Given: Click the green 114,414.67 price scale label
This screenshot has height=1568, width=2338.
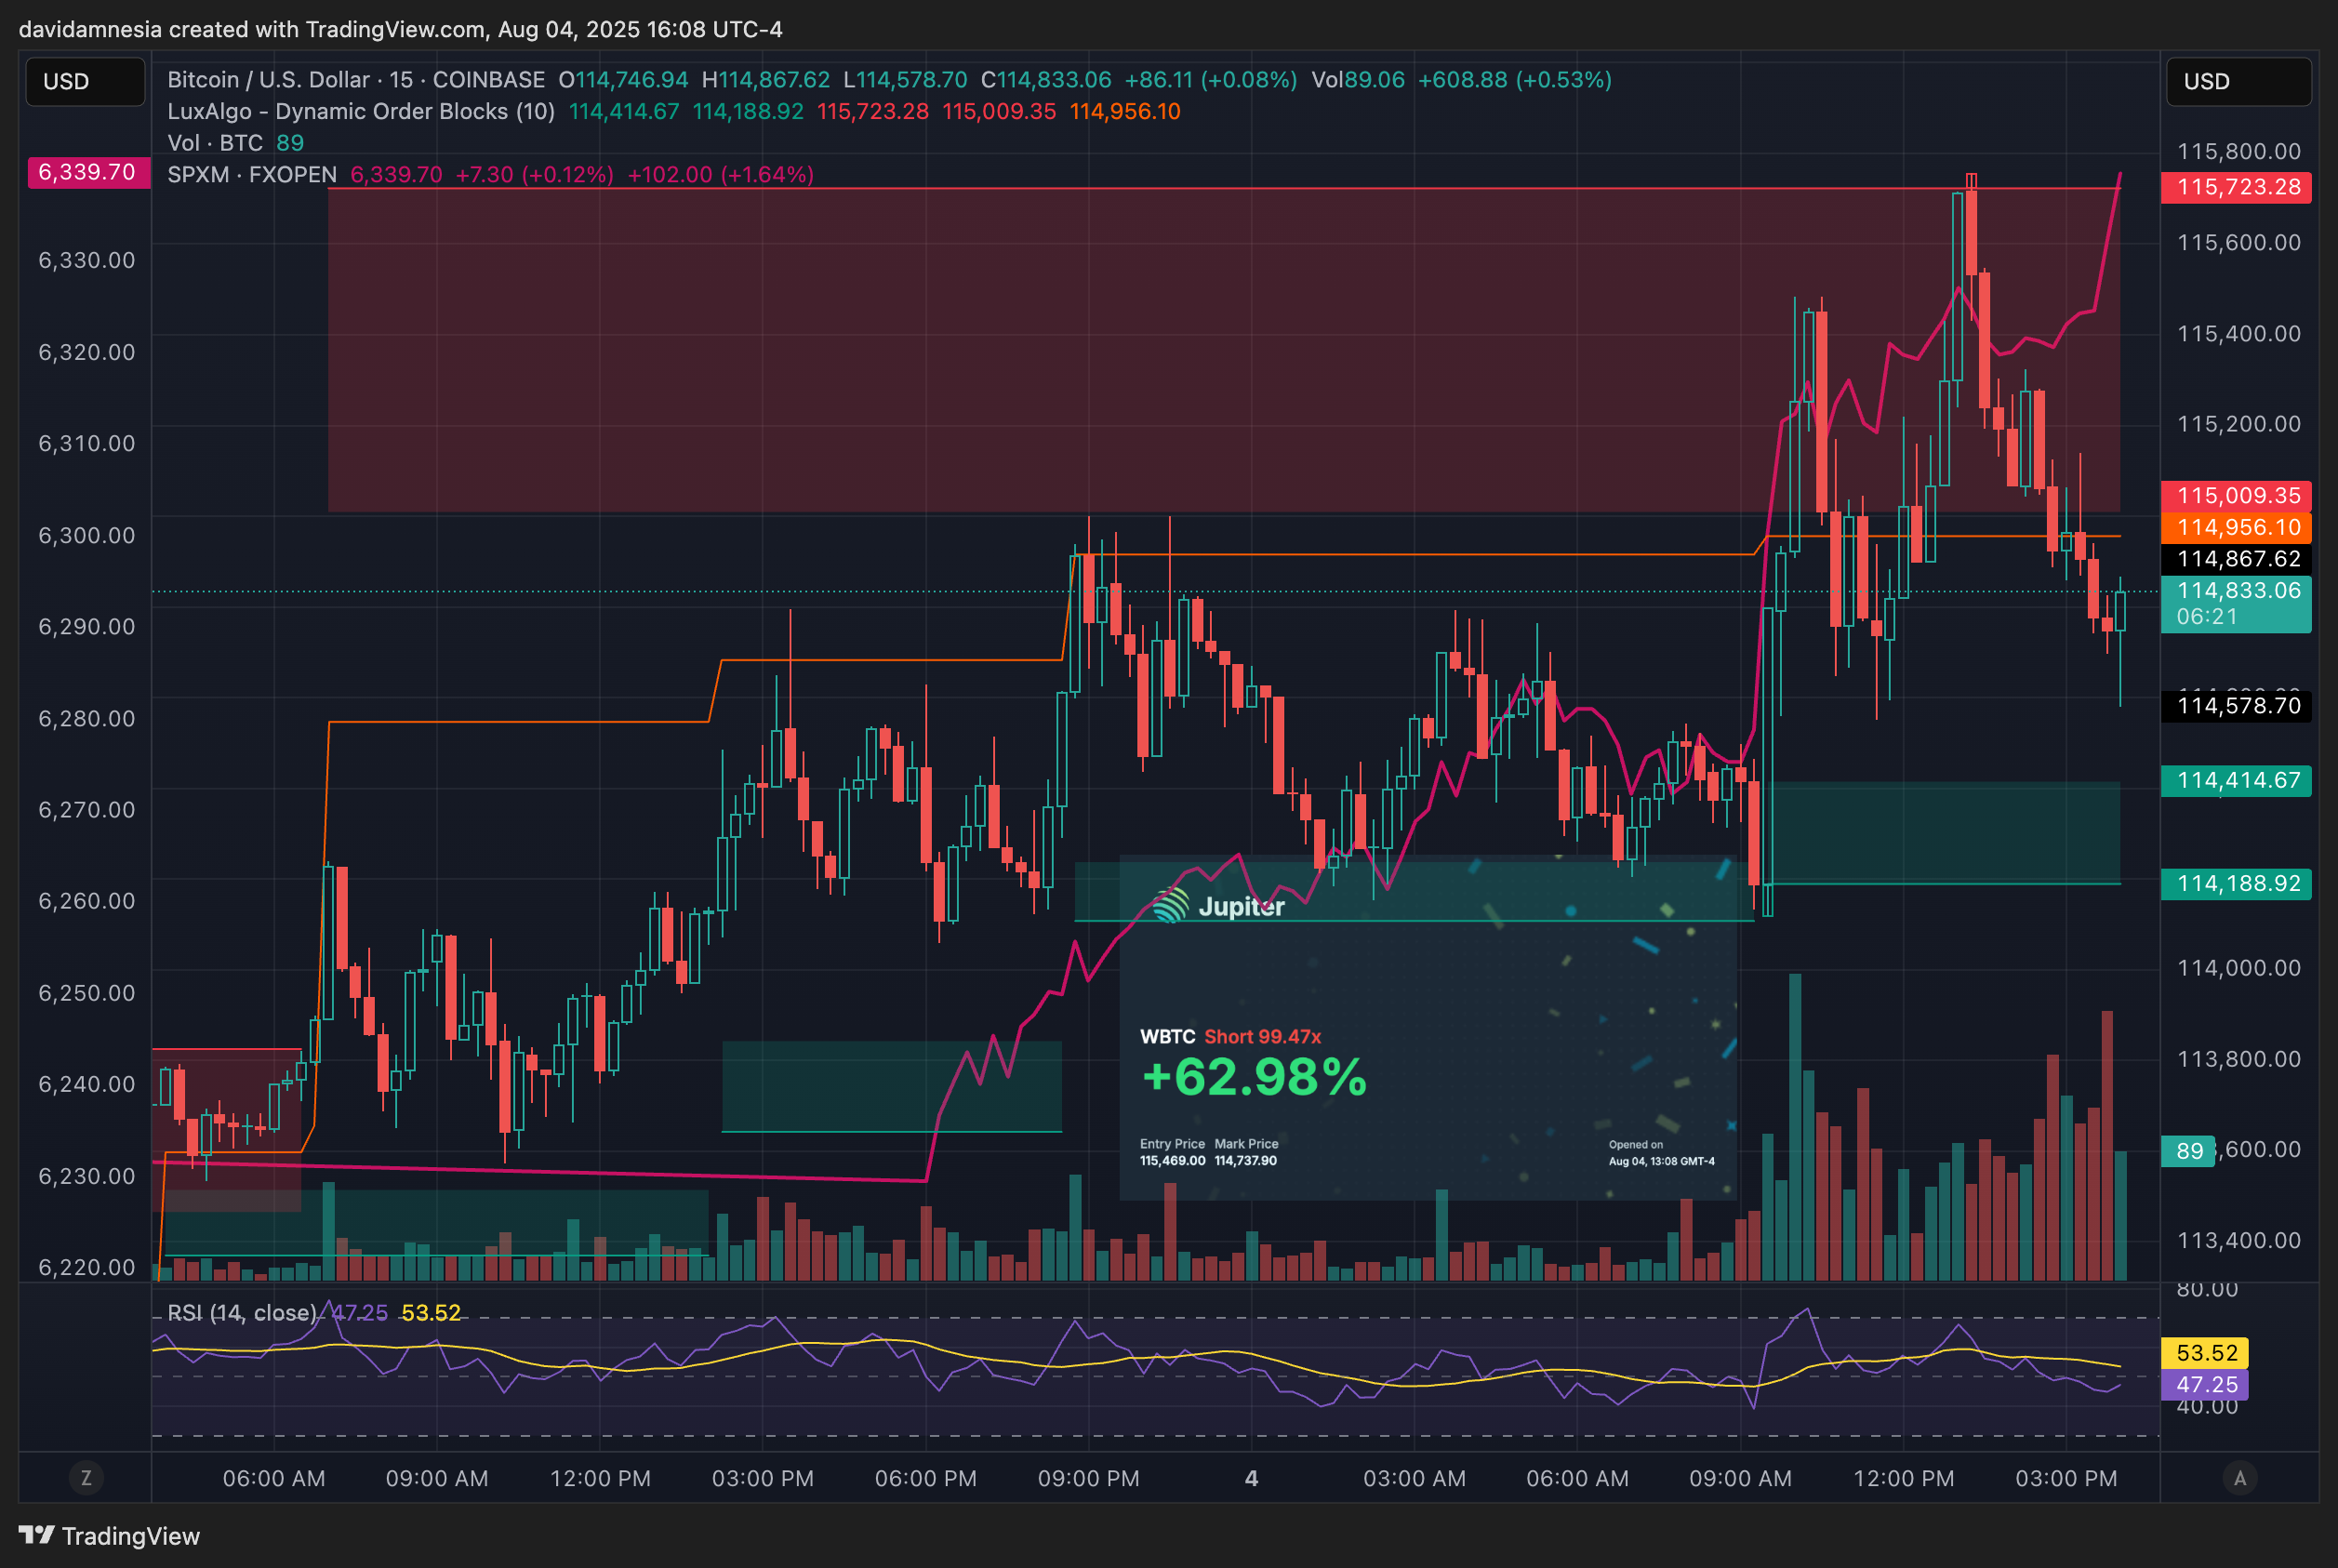Looking at the screenshot, I should (2236, 781).
